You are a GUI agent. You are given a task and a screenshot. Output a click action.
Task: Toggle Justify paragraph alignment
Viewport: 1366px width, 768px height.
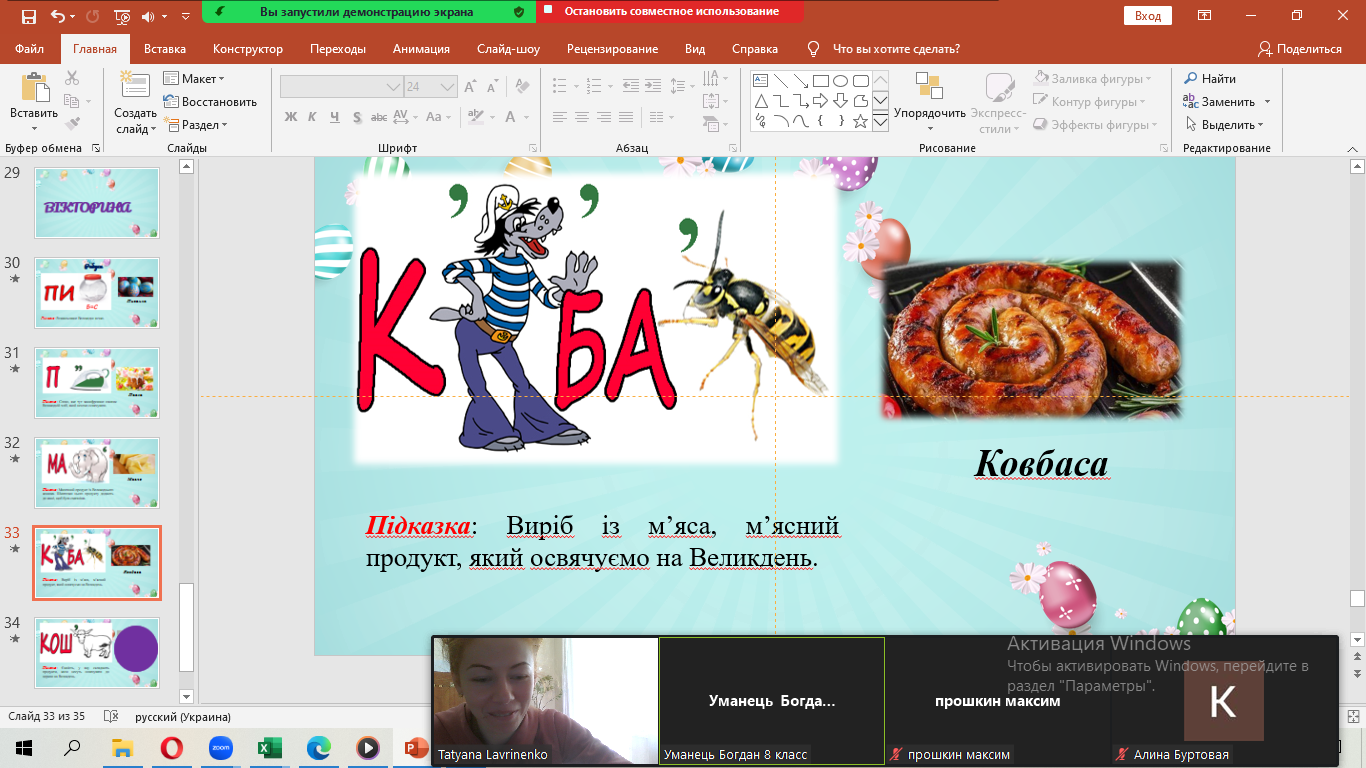tap(628, 117)
